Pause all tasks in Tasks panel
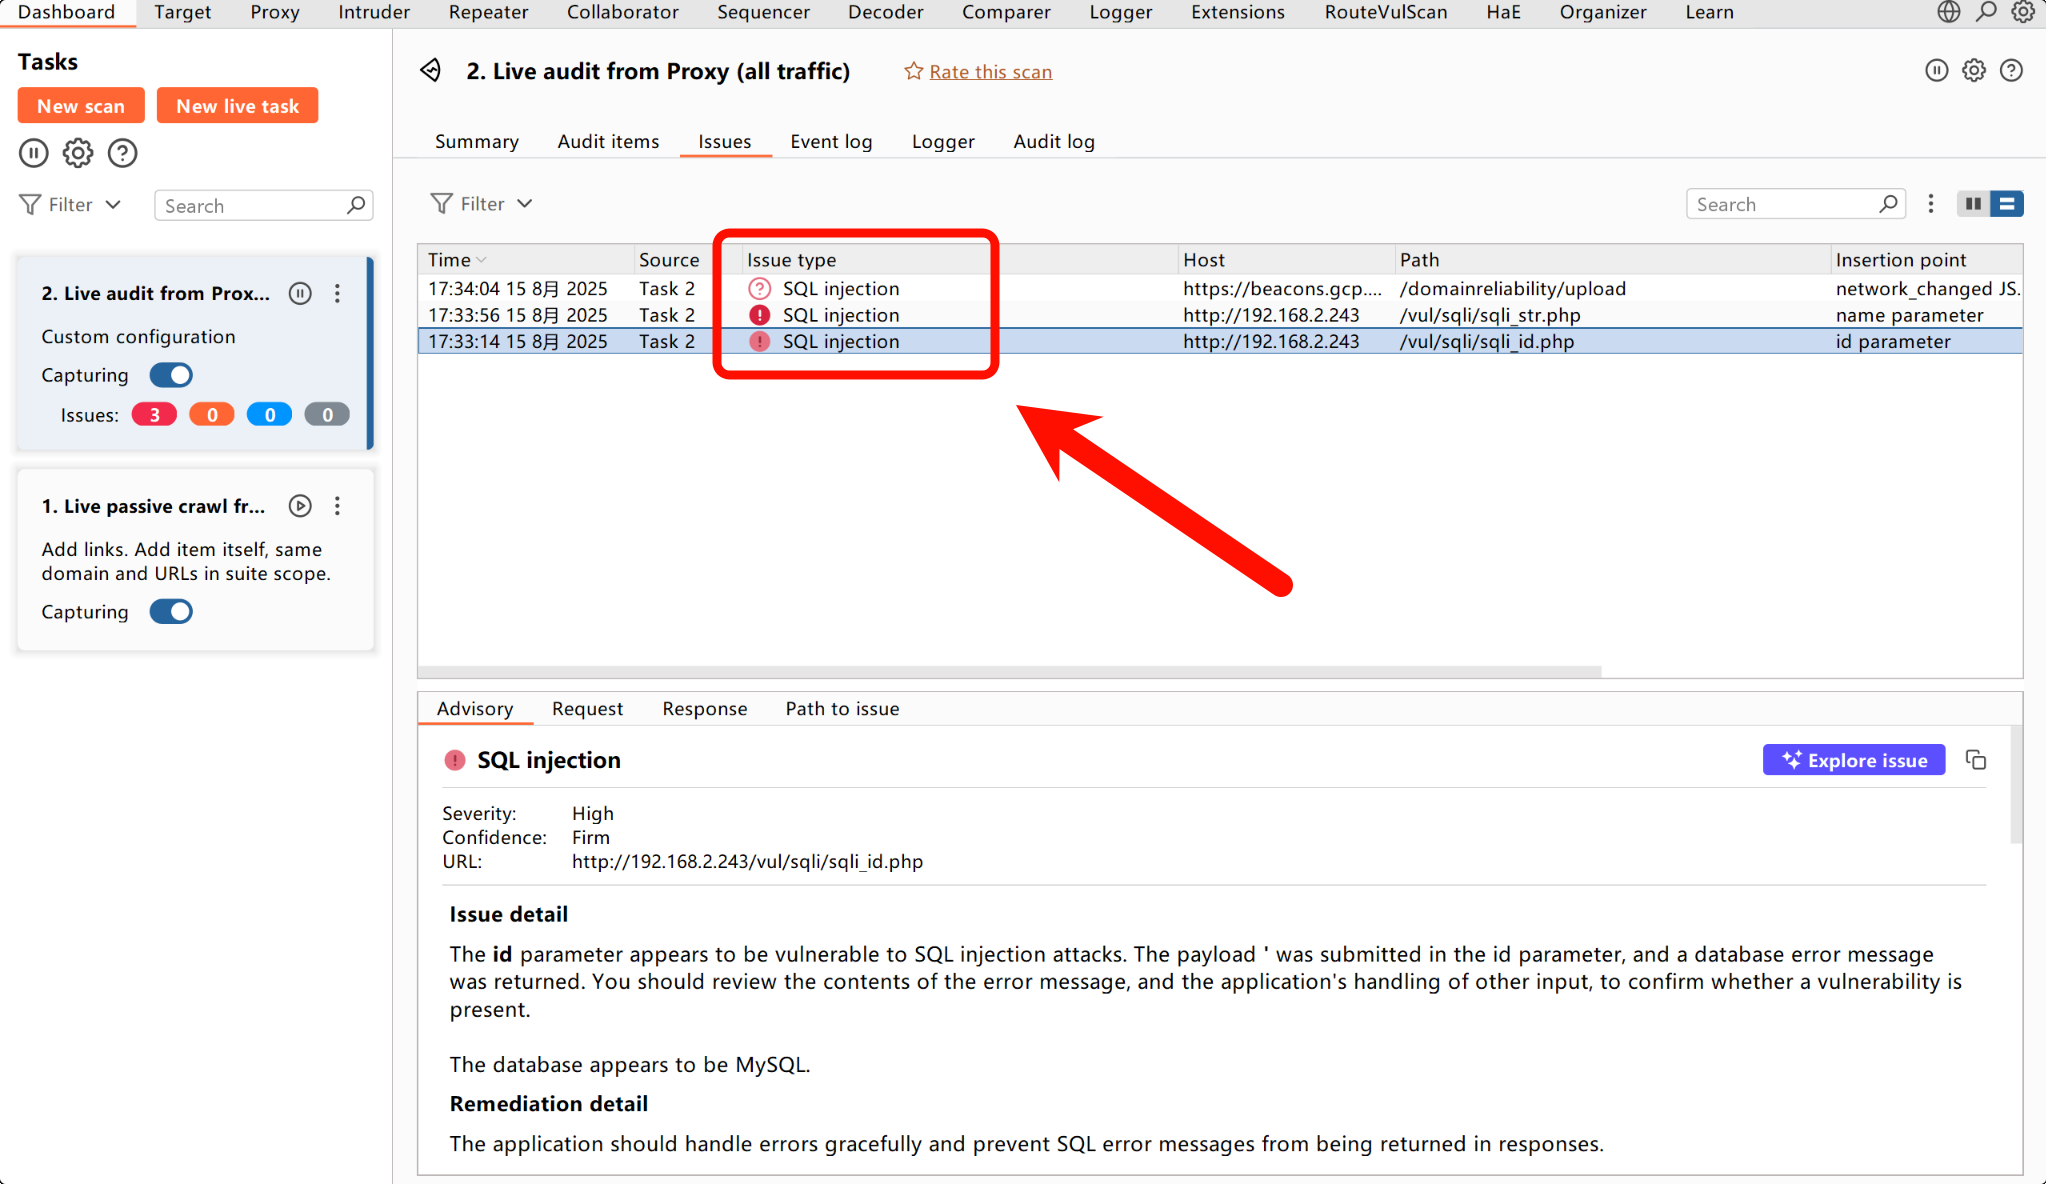 (34, 153)
